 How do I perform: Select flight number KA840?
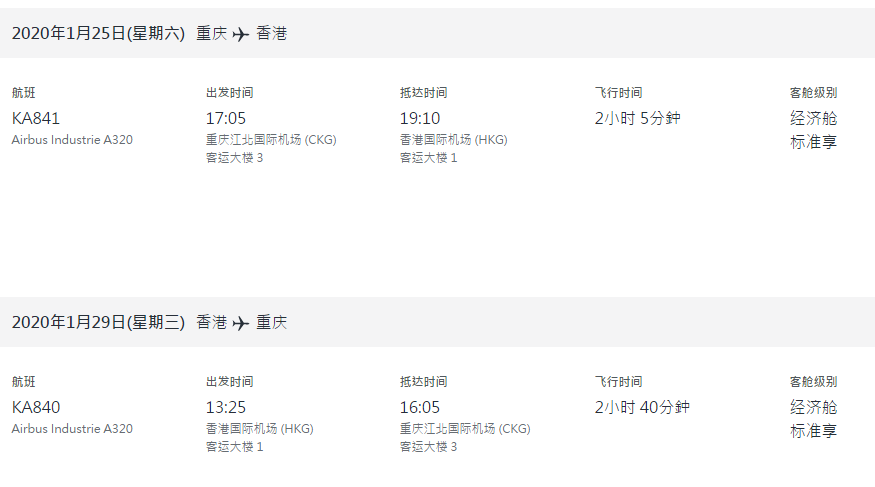point(36,407)
